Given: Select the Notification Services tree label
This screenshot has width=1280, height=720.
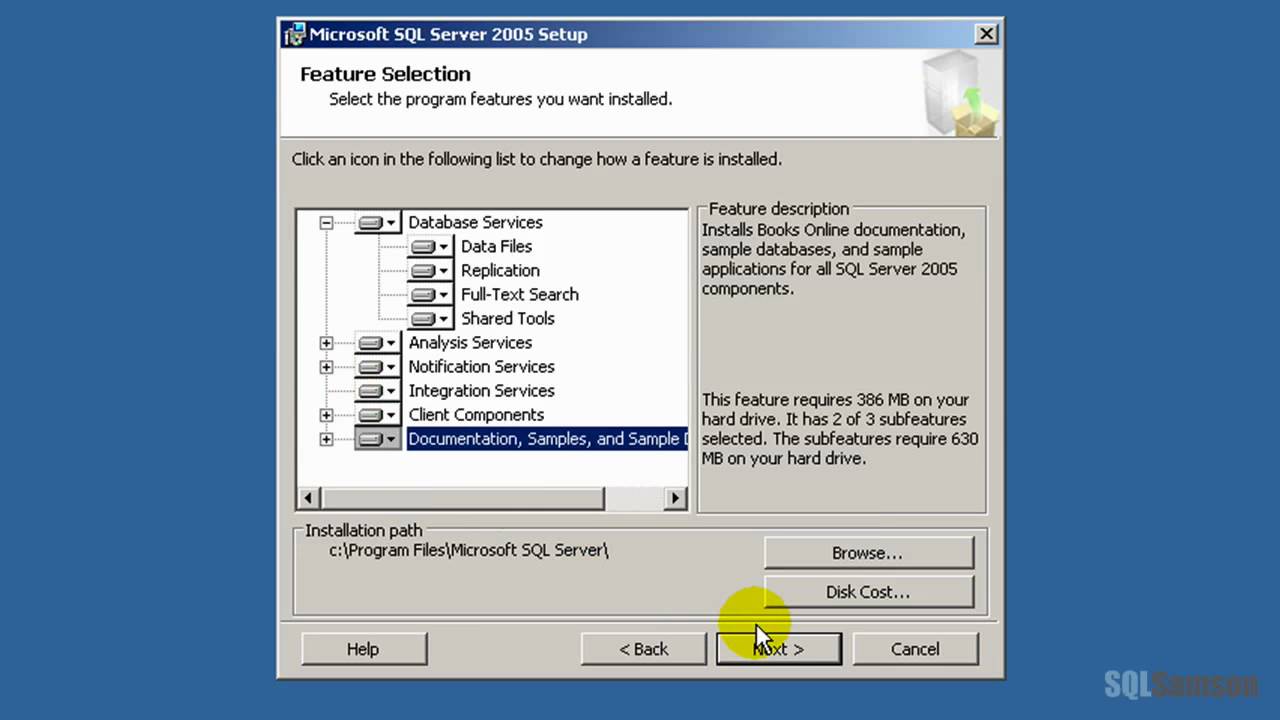Looking at the screenshot, I should coord(481,366).
